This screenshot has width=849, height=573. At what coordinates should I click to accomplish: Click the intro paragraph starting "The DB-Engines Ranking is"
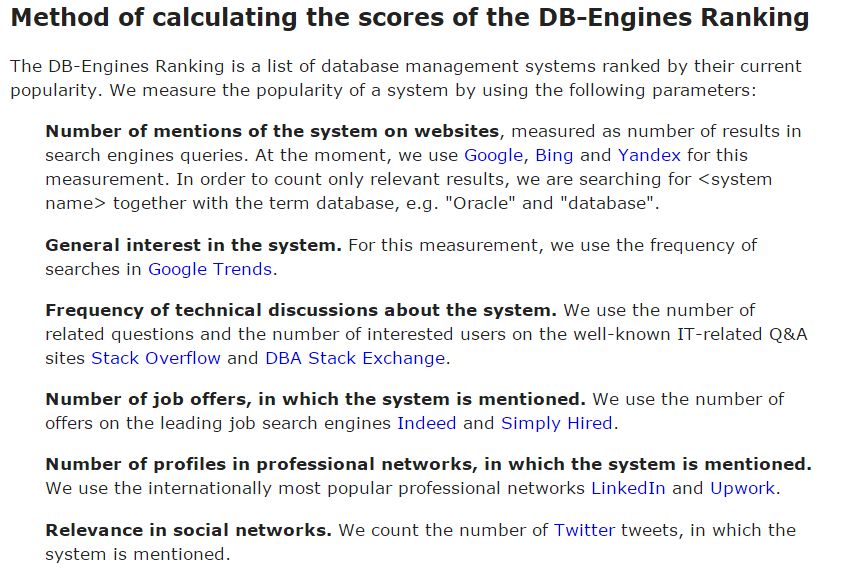click(x=405, y=78)
